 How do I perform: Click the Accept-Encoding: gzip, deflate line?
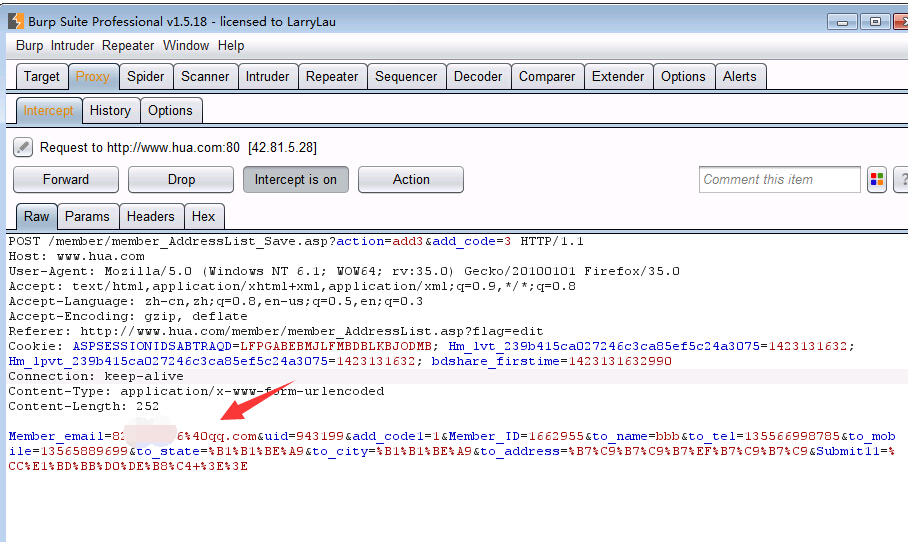point(128,317)
